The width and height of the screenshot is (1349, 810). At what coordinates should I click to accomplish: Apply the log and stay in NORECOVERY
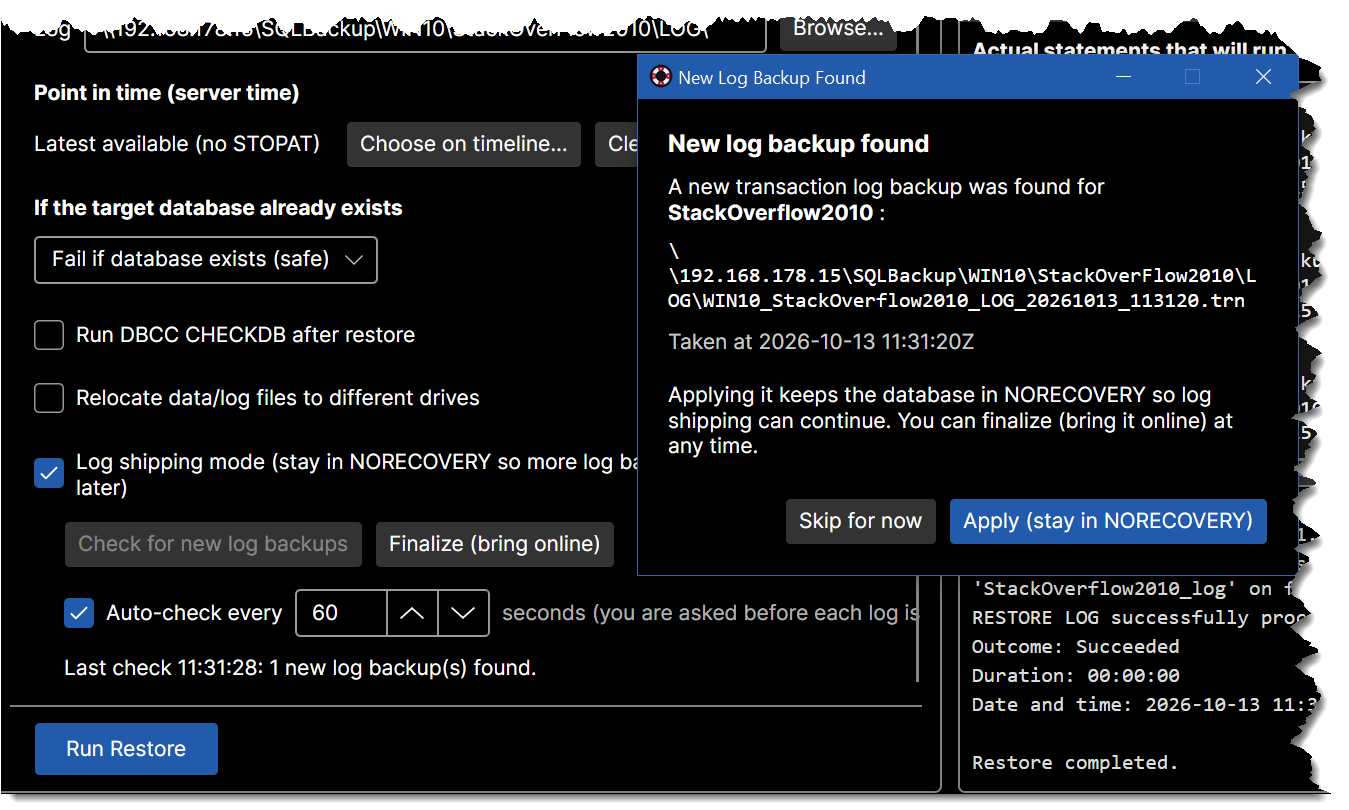1108,521
